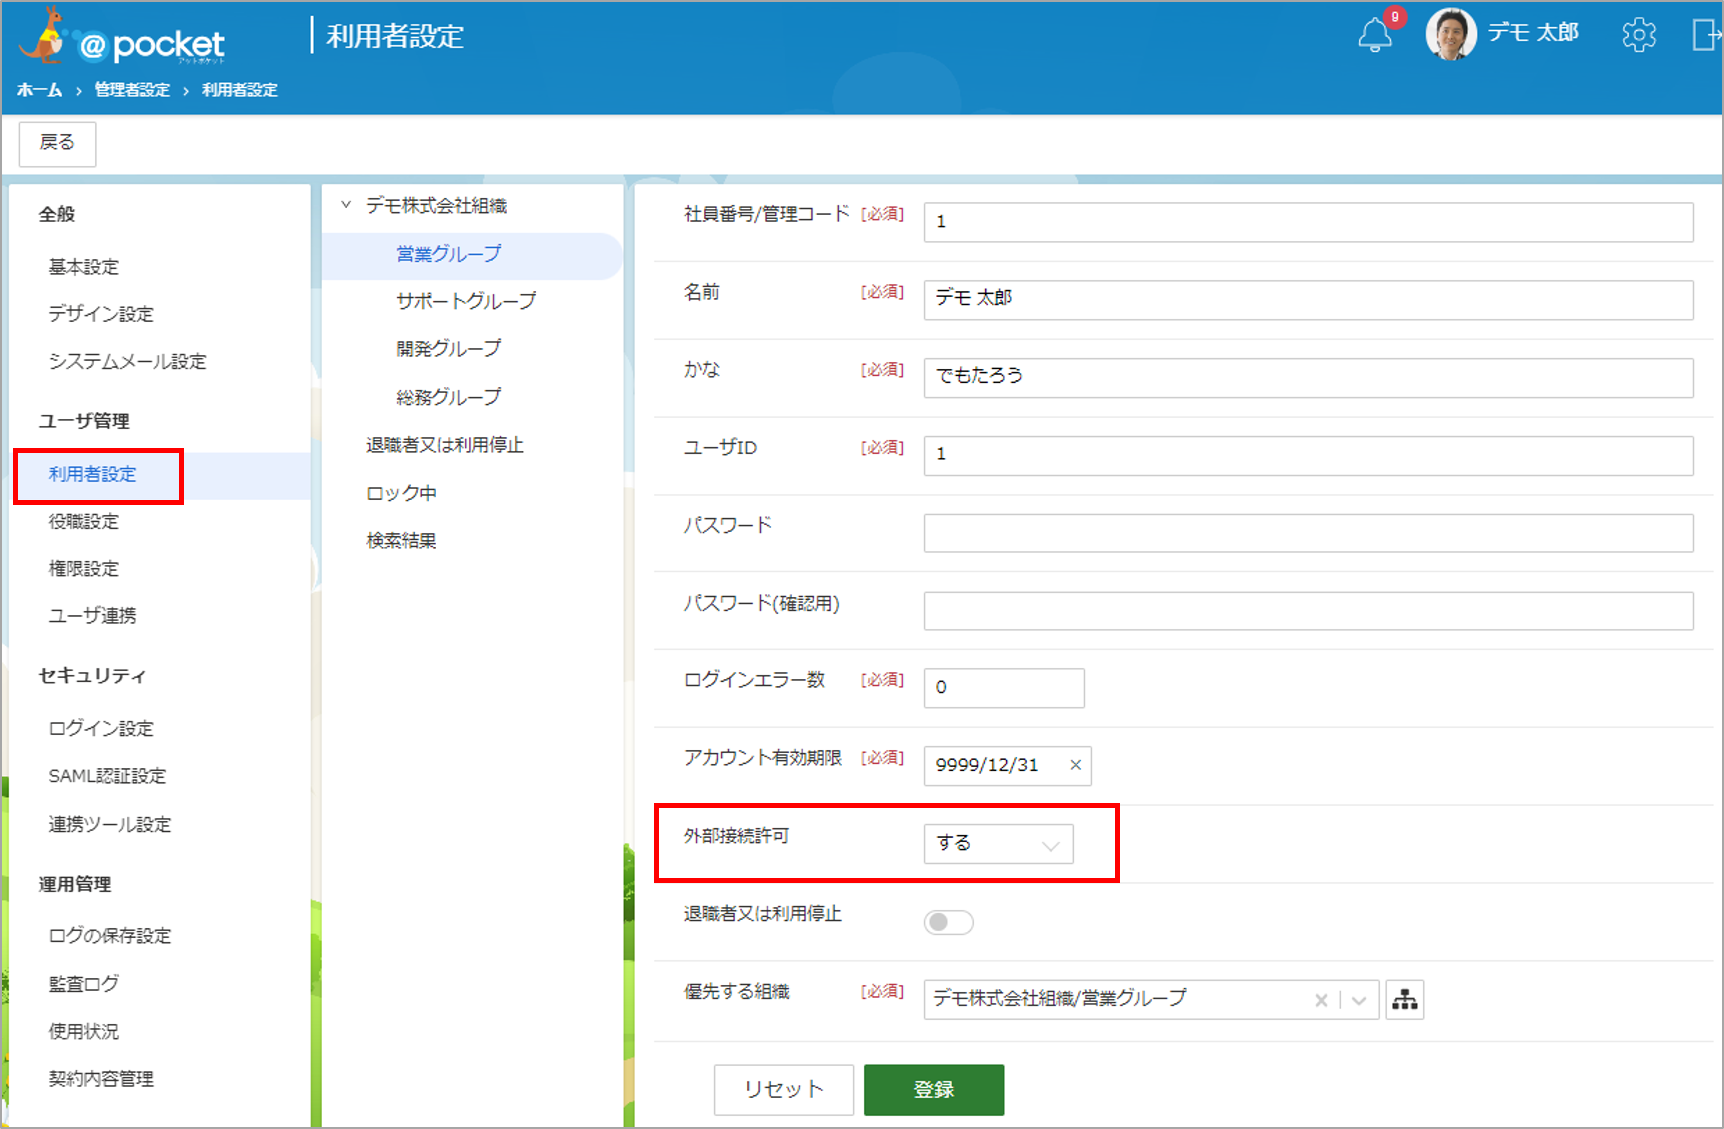Open 基本設定 in the sidebar
Screen dimensions: 1724x1129
[84, 267]
